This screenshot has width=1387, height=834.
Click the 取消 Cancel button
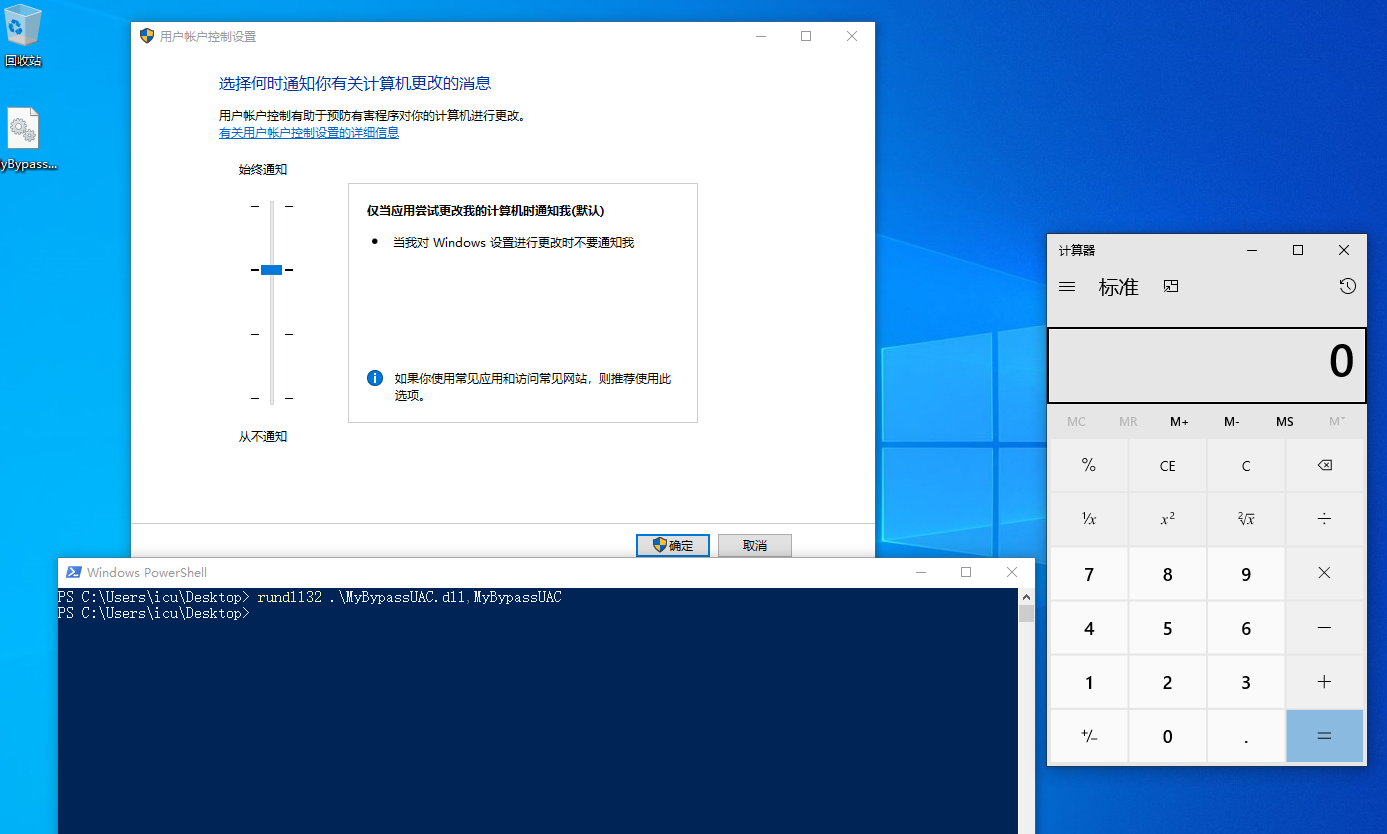pos(755,545)
